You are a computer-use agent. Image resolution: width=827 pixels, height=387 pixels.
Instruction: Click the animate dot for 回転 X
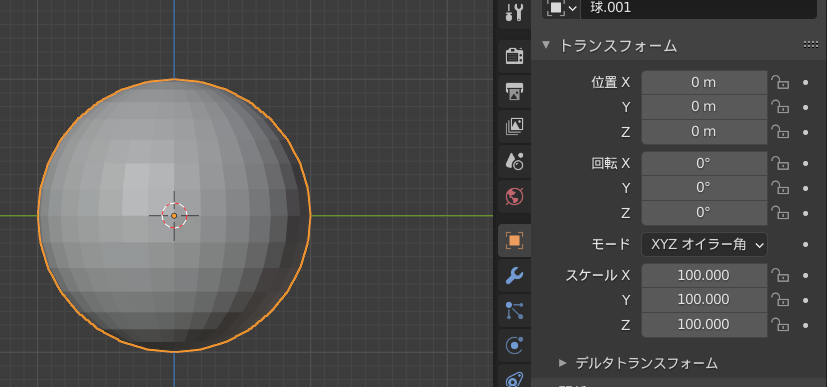pyautogui.click(x=805, y=164)
